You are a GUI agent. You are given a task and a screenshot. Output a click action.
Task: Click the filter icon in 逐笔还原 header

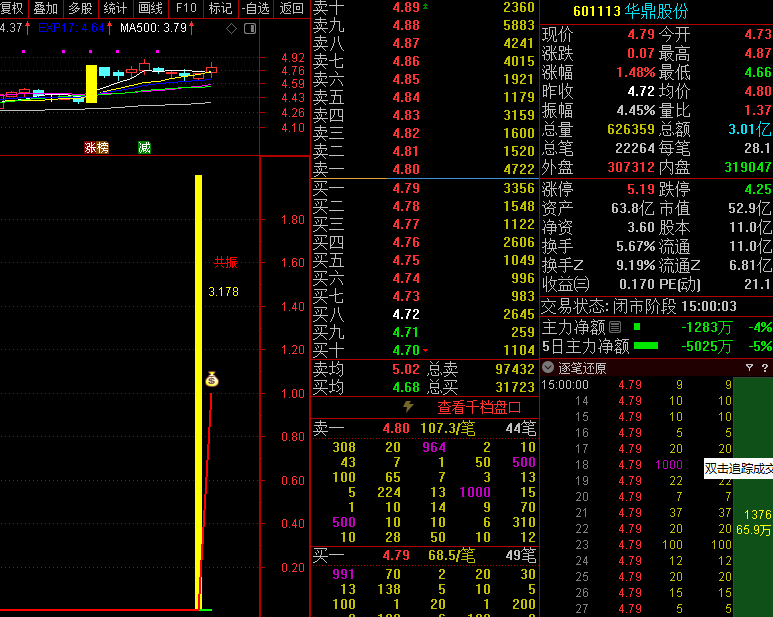749,367
